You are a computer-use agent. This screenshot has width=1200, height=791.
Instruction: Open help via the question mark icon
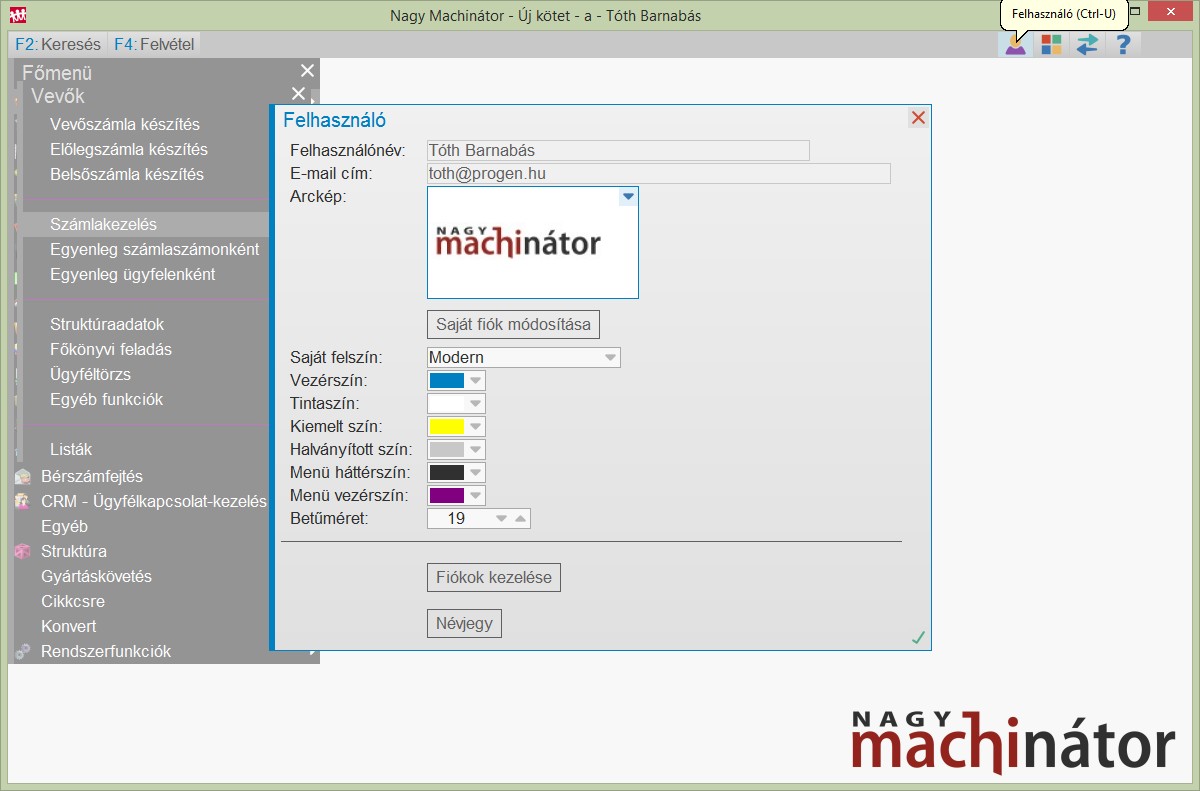point(1123,45)
